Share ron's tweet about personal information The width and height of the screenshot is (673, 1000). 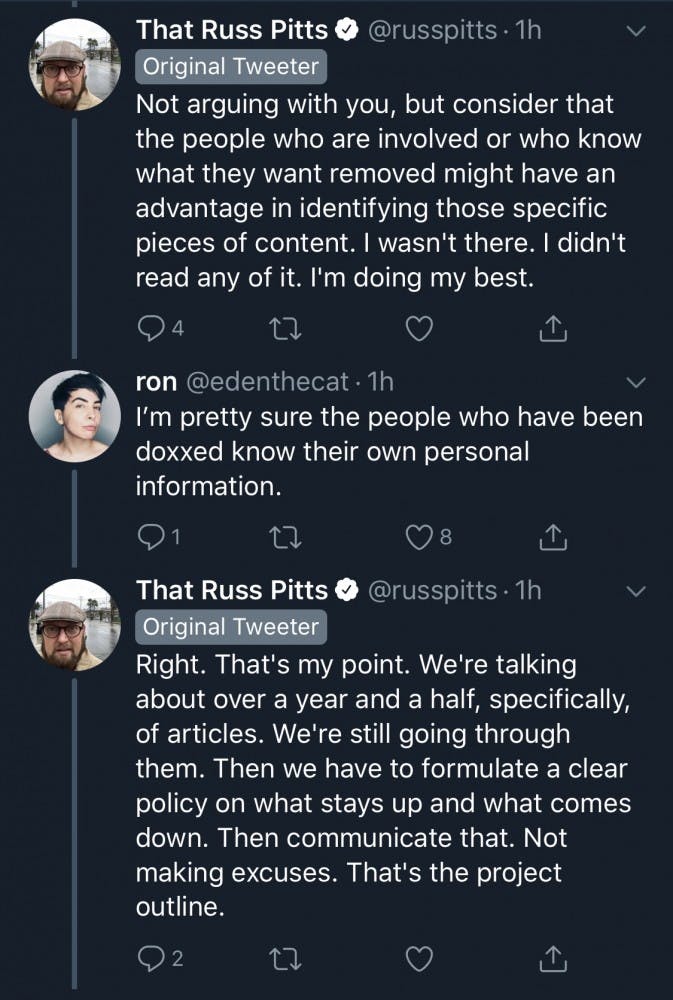click(x=553, y=538)
